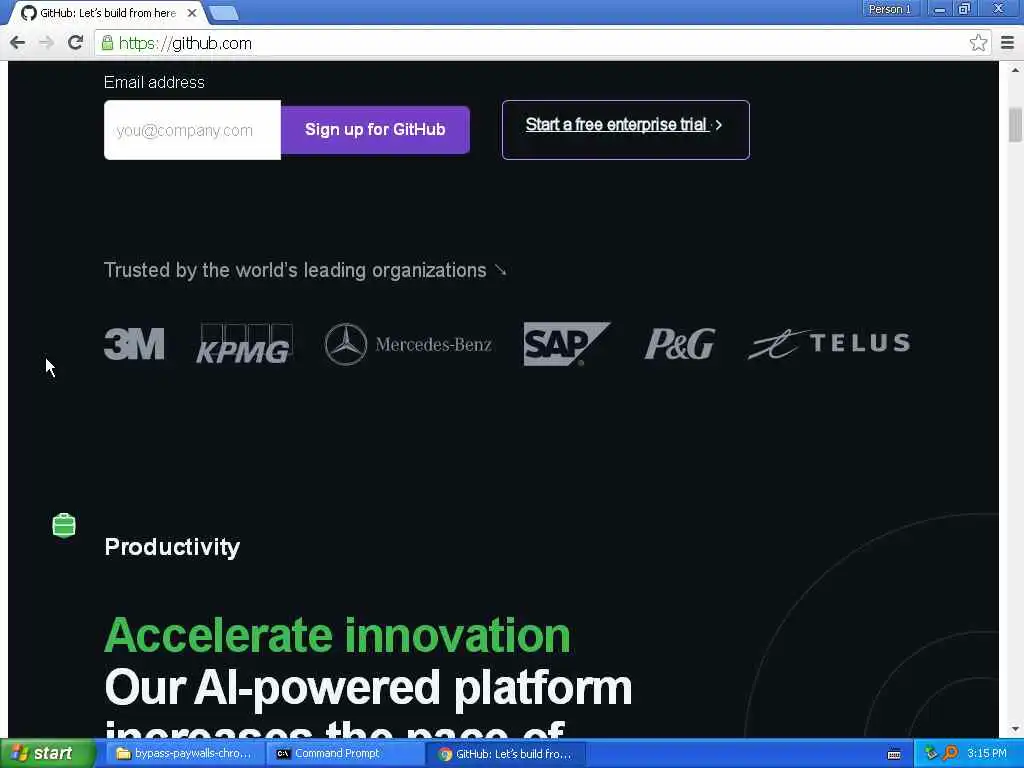Click the scrollbar up arrow
The image size is (1024, 768).
pyautogui.click(x=1015, y=69)
